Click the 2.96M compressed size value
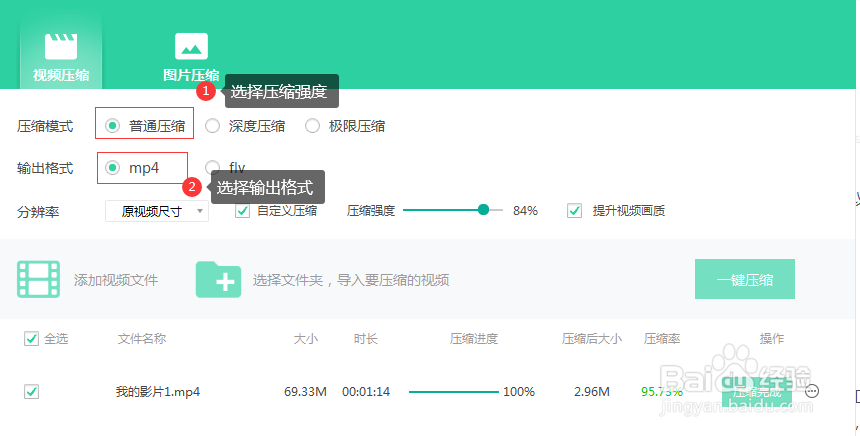Image resolution: width=860 pixels, height=436 pixels. coord(592,392)
